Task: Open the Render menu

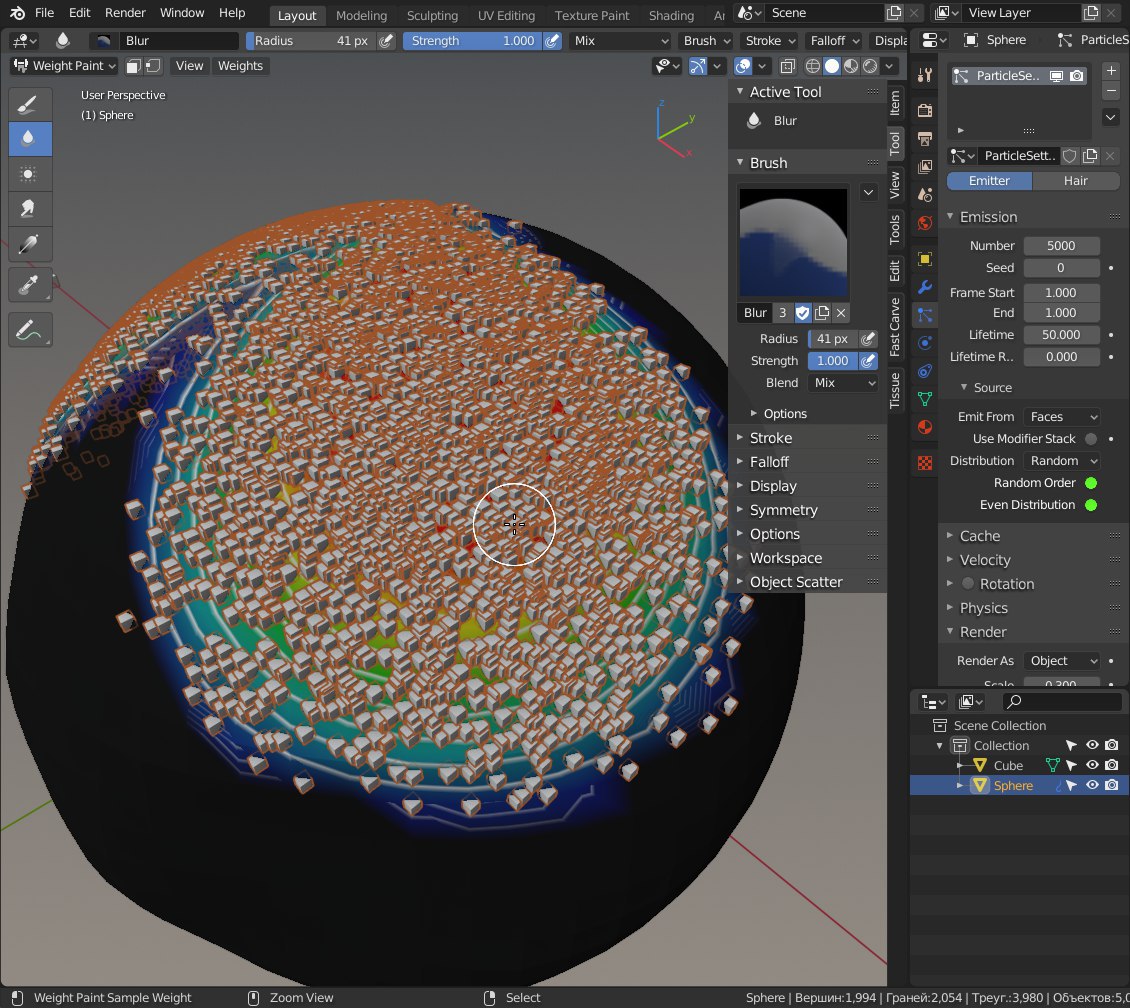Action: click(x=125, y=13)
